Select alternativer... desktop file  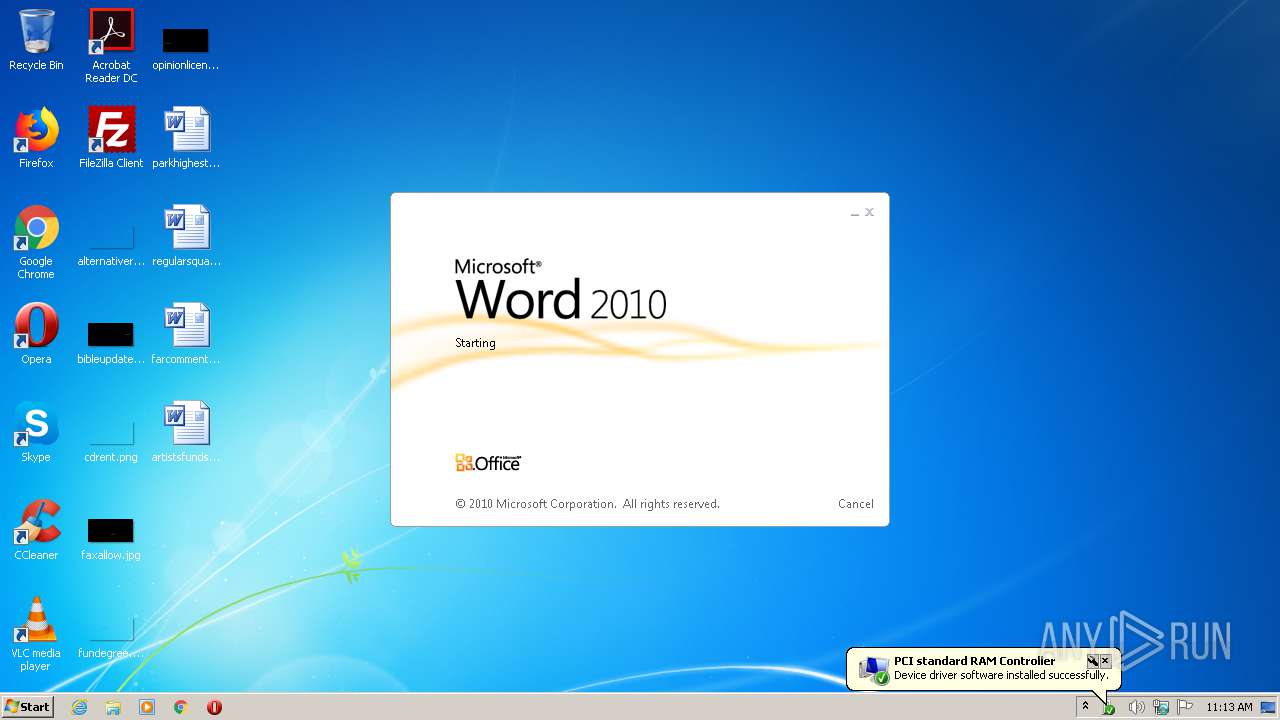click(x=111, y=245)
